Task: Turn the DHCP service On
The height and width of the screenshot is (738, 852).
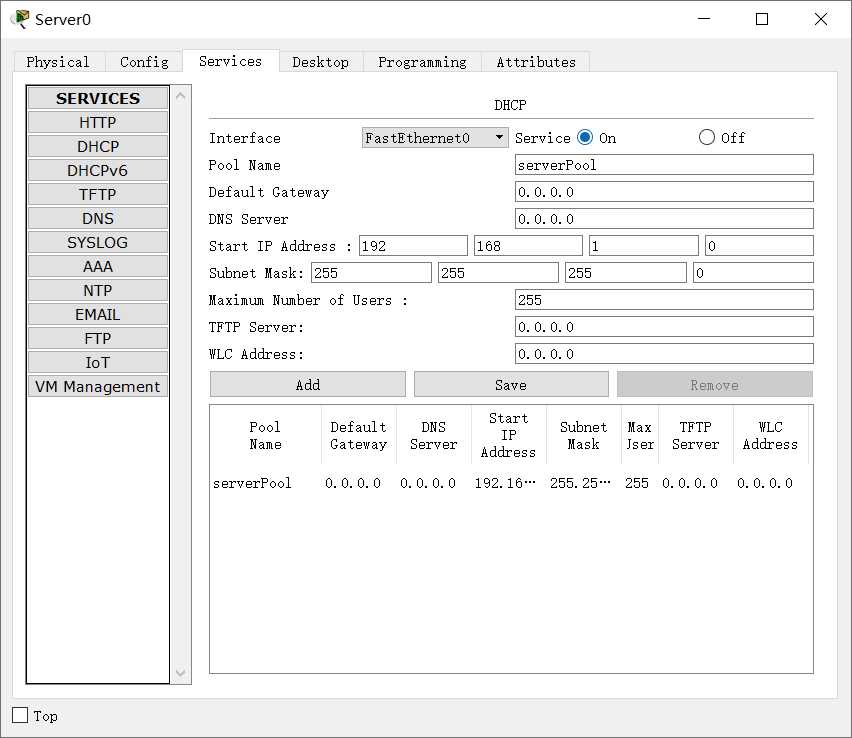Action: pos(585,138)
